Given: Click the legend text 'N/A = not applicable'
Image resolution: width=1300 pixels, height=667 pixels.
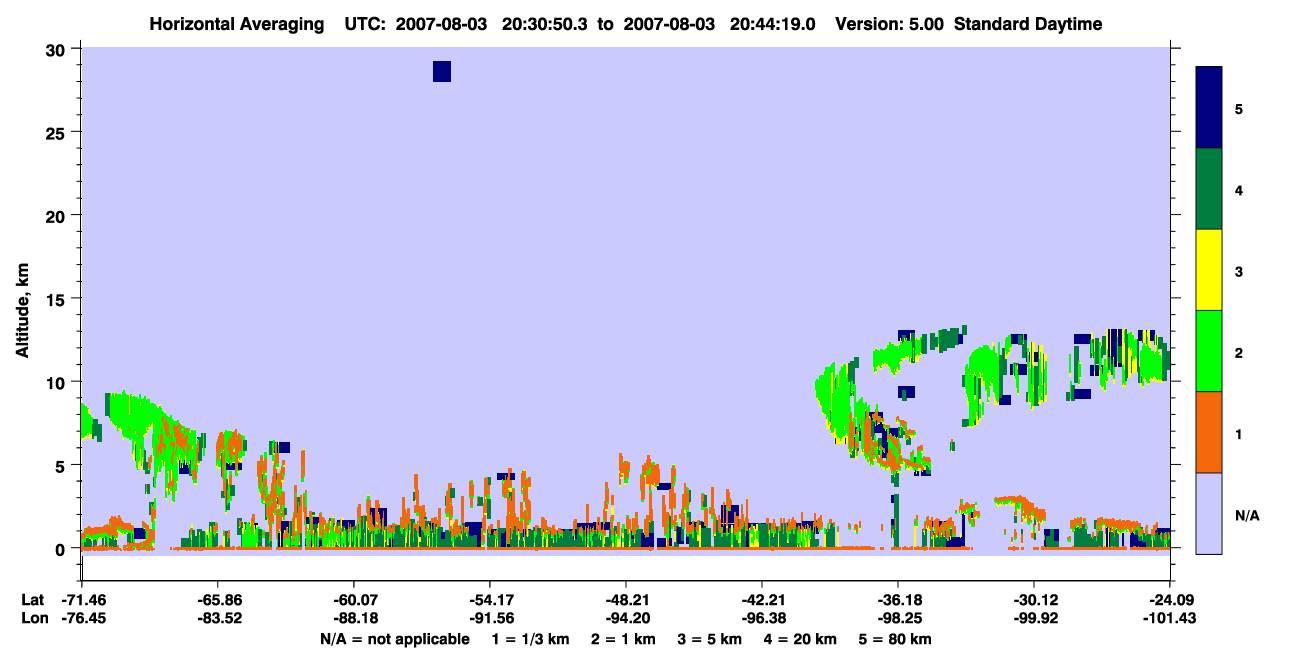Looking at the screenshot, I should click(394, 639).
